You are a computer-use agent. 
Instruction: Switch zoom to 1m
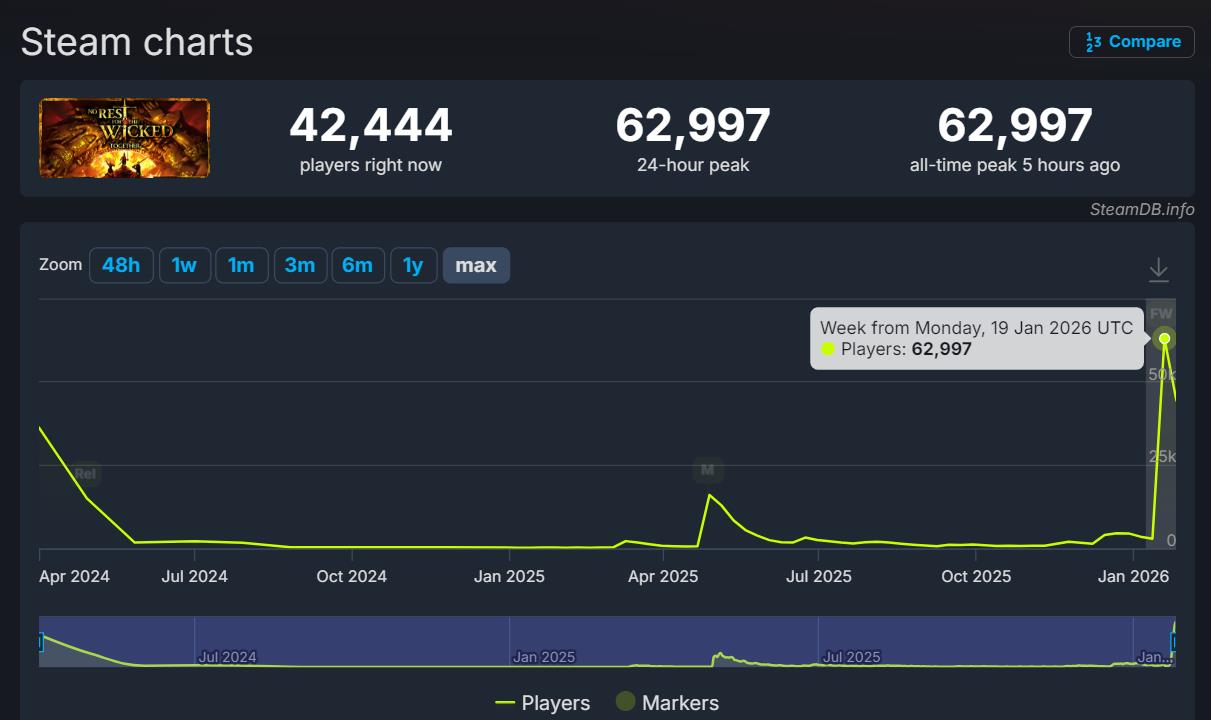(x=241, y=265)
